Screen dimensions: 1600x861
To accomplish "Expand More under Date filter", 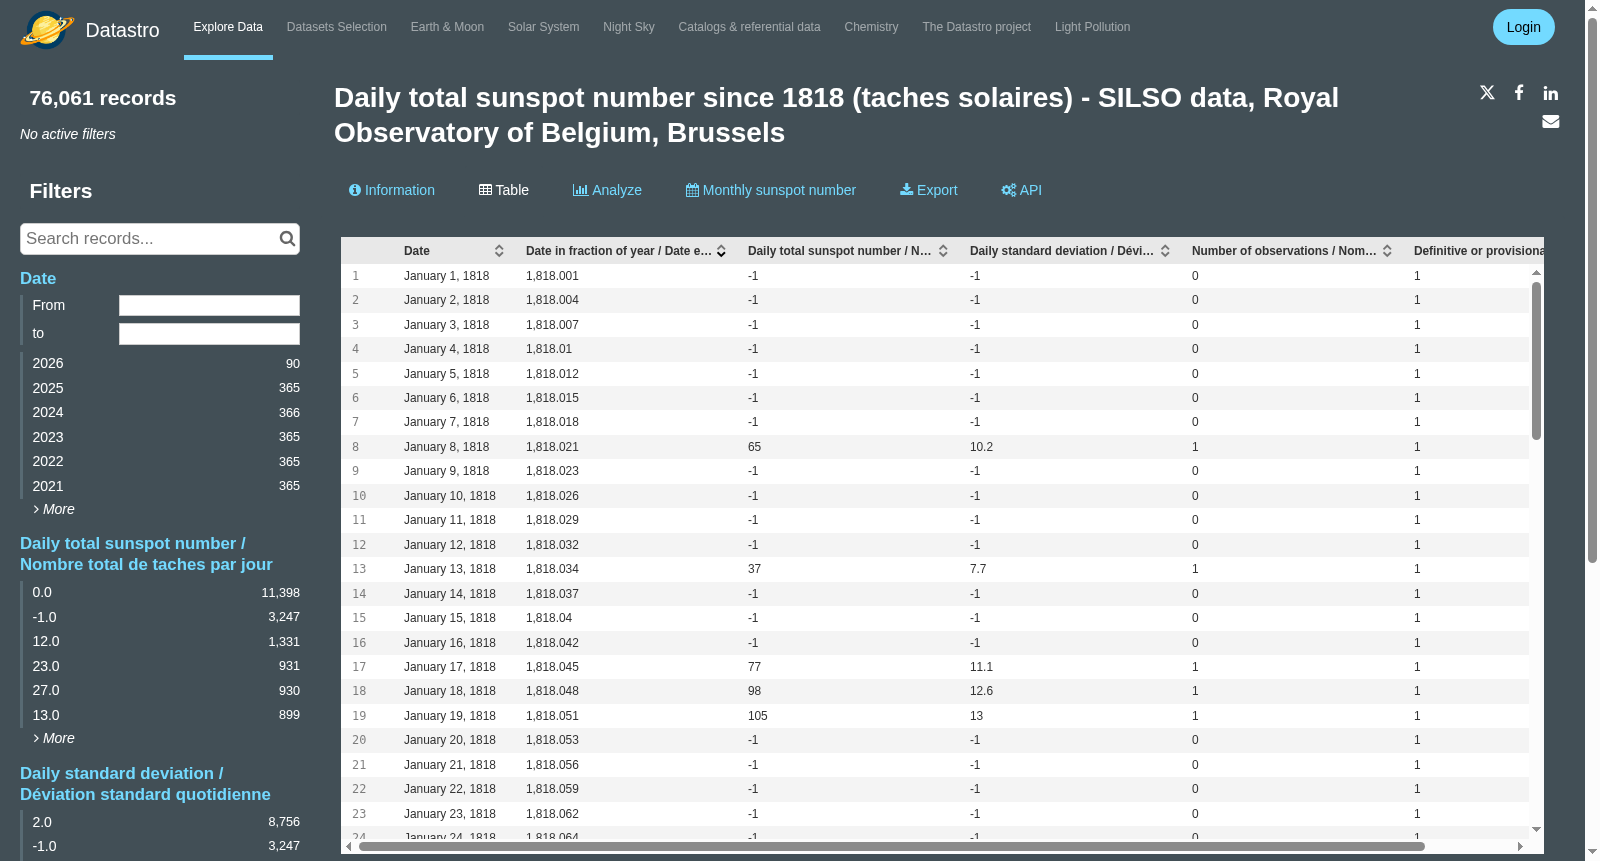I will 54,509.
